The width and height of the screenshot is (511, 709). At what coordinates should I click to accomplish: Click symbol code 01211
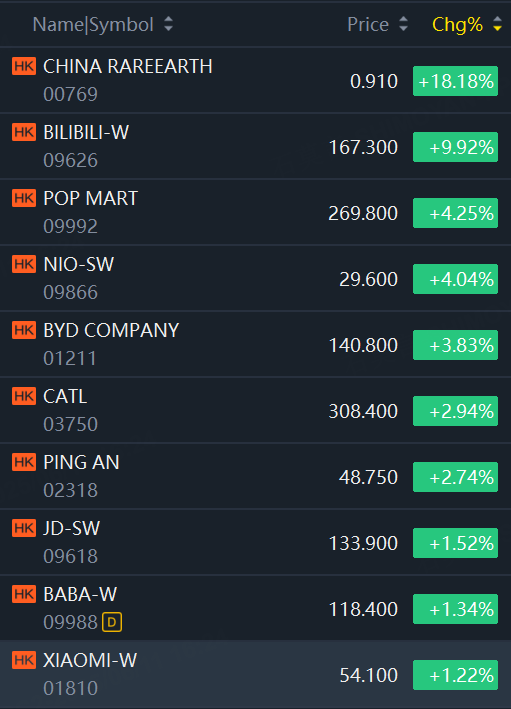pos(70,359)
